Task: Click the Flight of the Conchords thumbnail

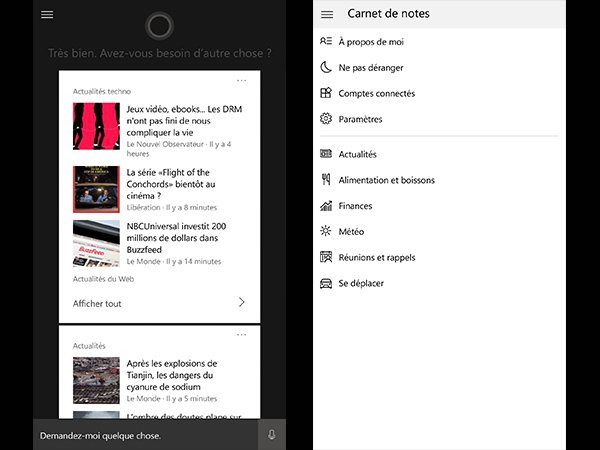Action: (96, 189)
